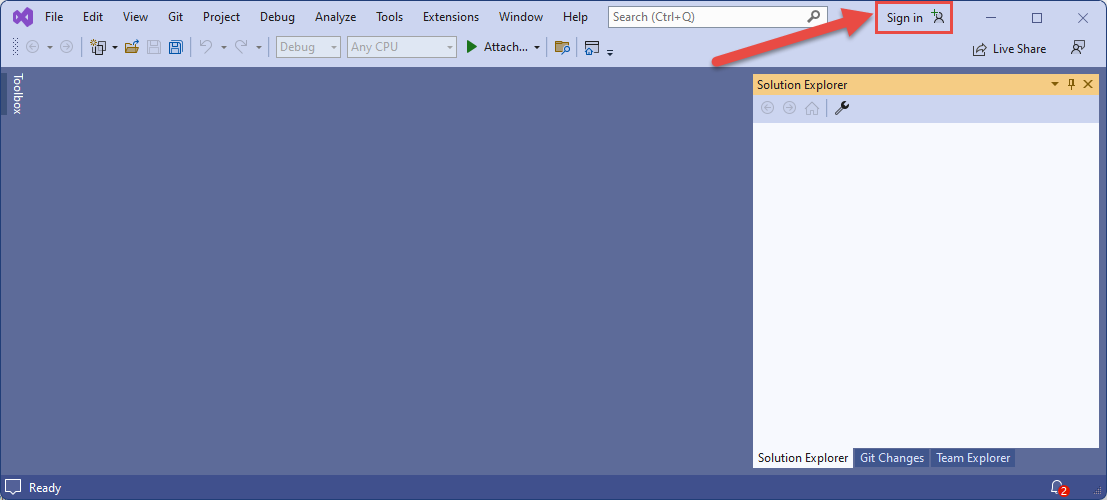This screenshot has height=500, width=1107.
Task: Open Solution Explorer window position dropdown
Action: (x=1055, y=84)
